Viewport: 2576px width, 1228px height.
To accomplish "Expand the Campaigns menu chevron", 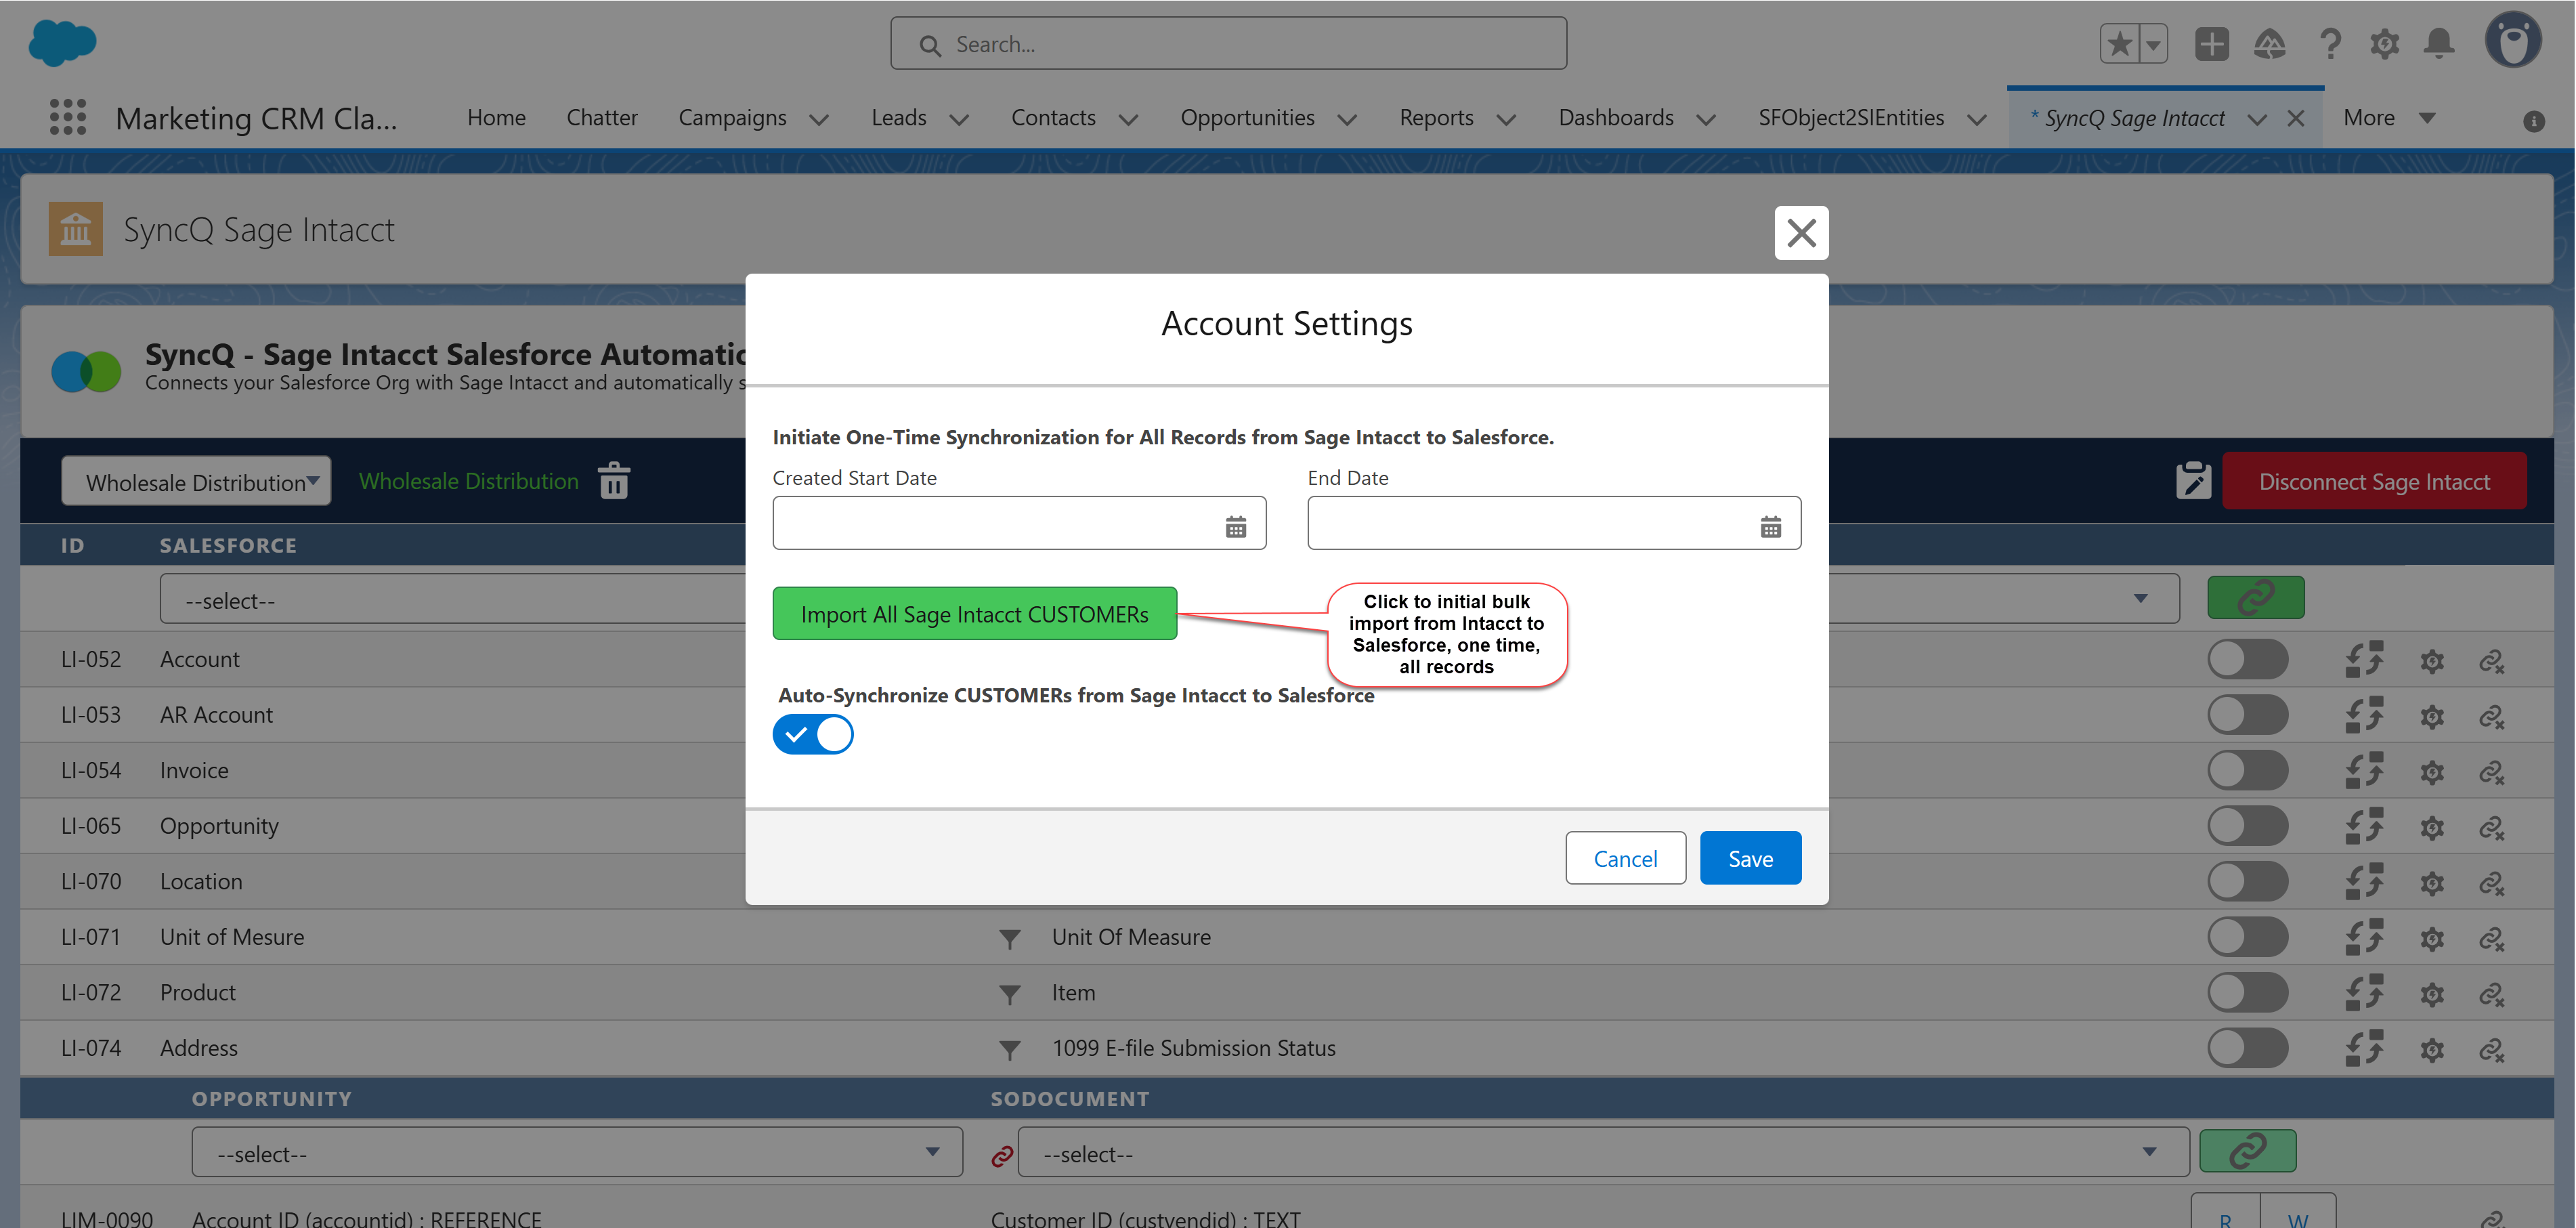I will tap(818, 119).
